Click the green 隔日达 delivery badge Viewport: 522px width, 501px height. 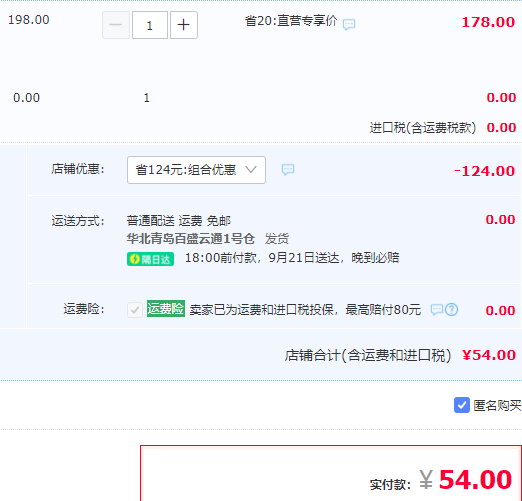[x=150, y=259]
